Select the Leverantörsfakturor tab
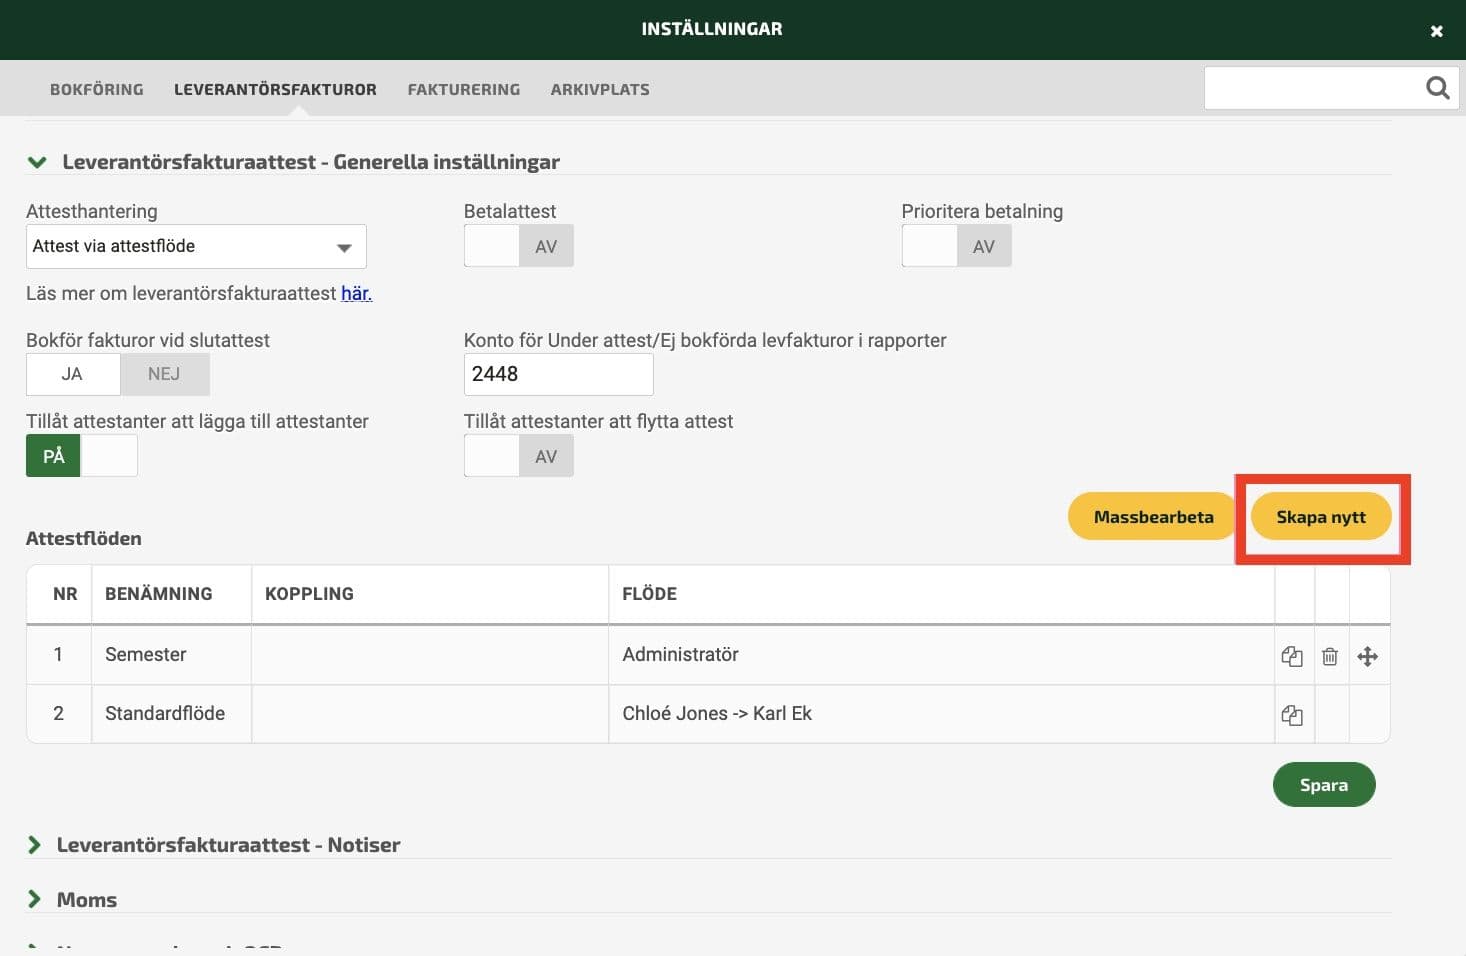Screen dimensions: 1466x956 tap(275, 89)
